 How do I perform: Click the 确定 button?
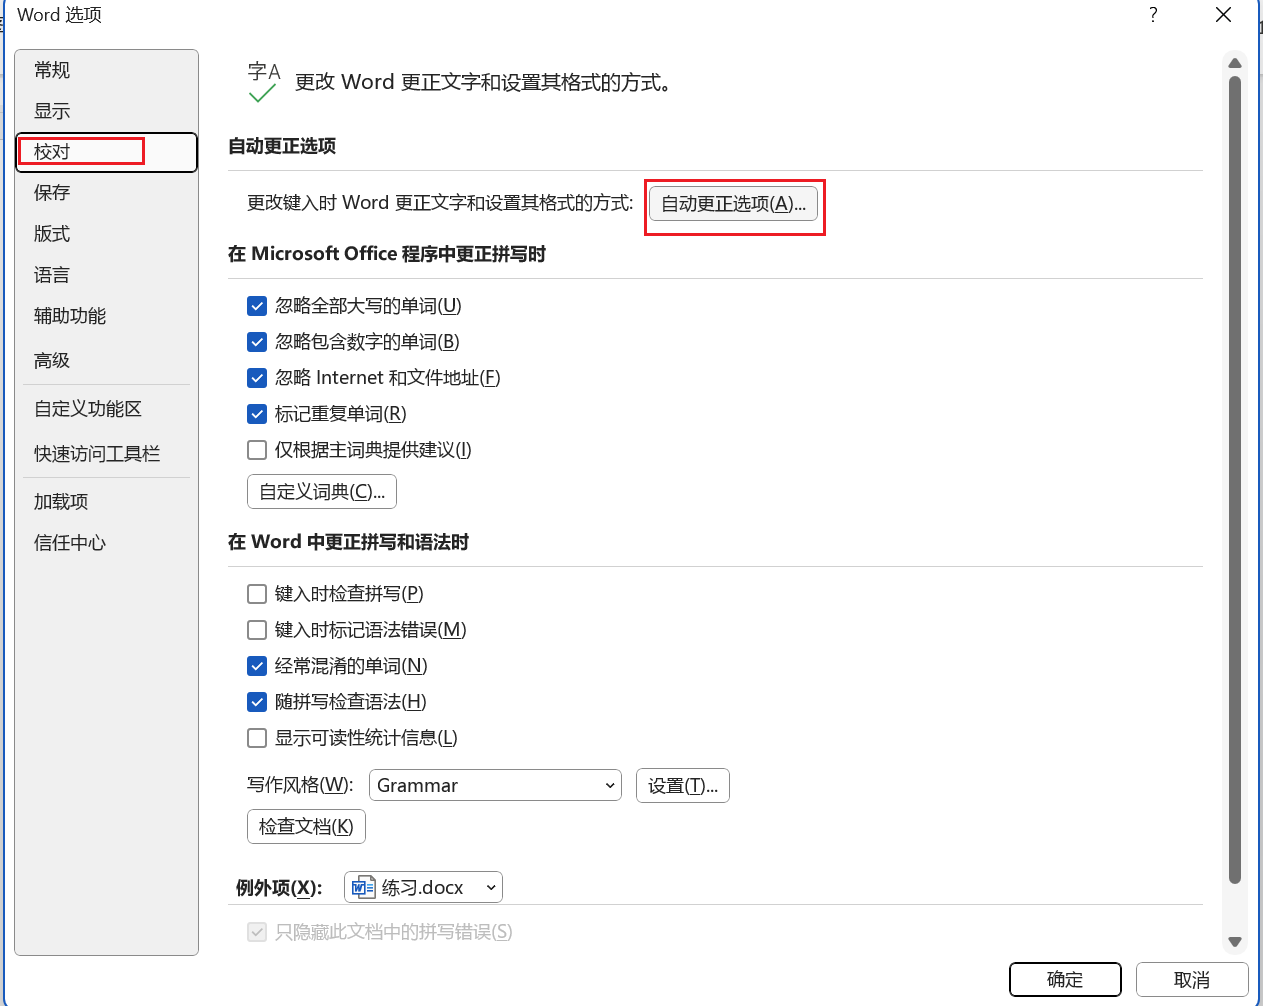1065,979
